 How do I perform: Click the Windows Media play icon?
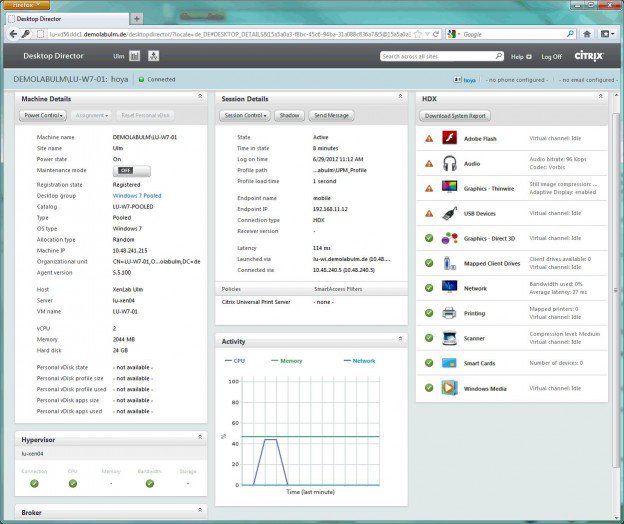pos(450,388)
